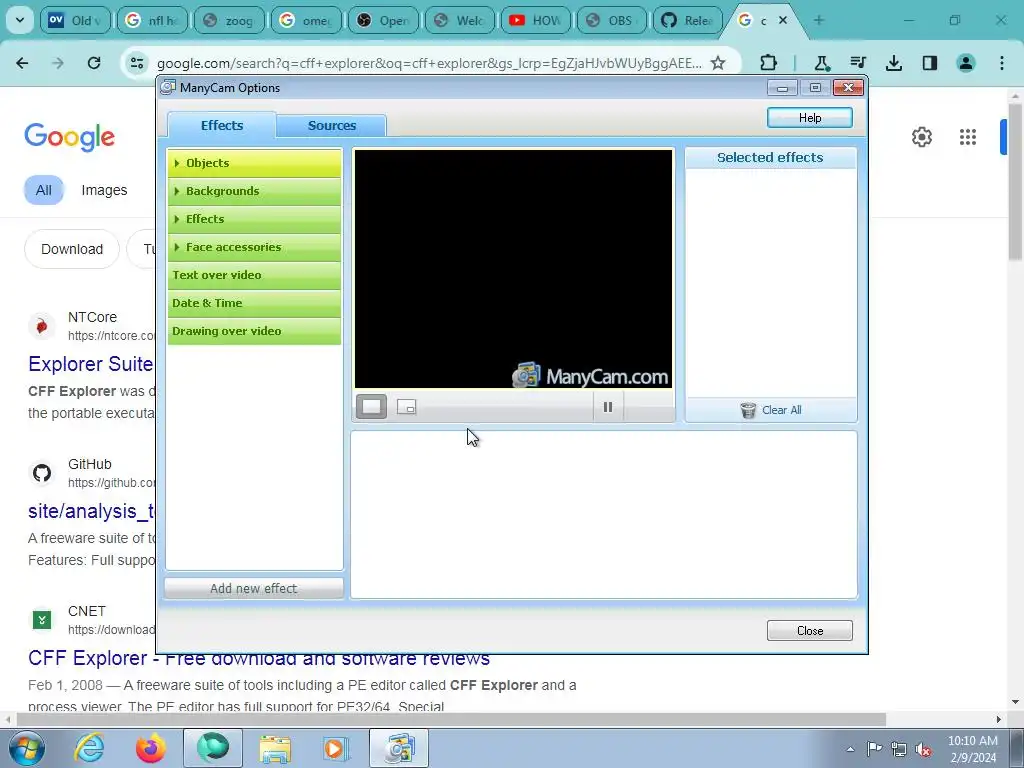Open a new Chrome tab

(819, 20)
